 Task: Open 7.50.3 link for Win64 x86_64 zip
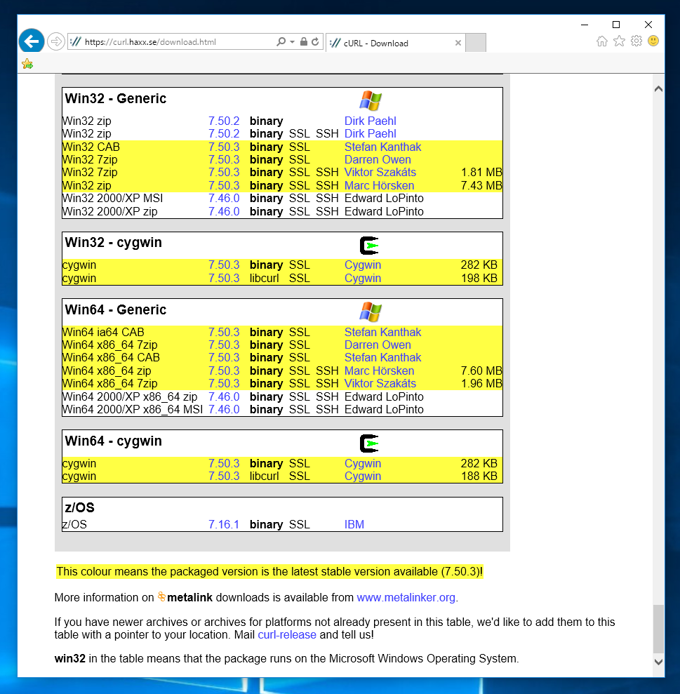coord(224,371)
